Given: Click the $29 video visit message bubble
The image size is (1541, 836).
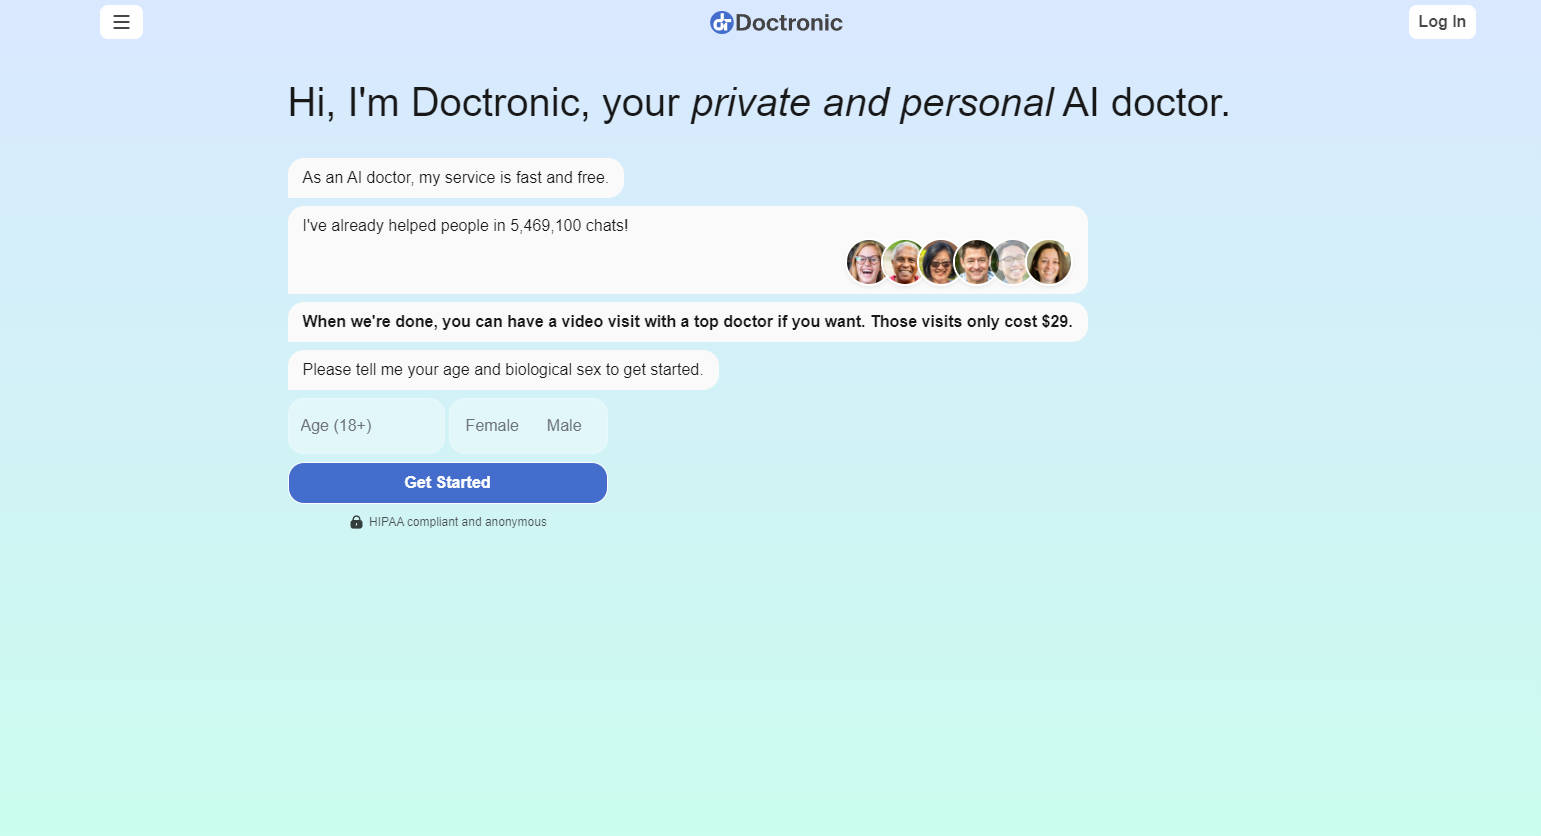Looking at the screenshot, I should pos(687,321).
